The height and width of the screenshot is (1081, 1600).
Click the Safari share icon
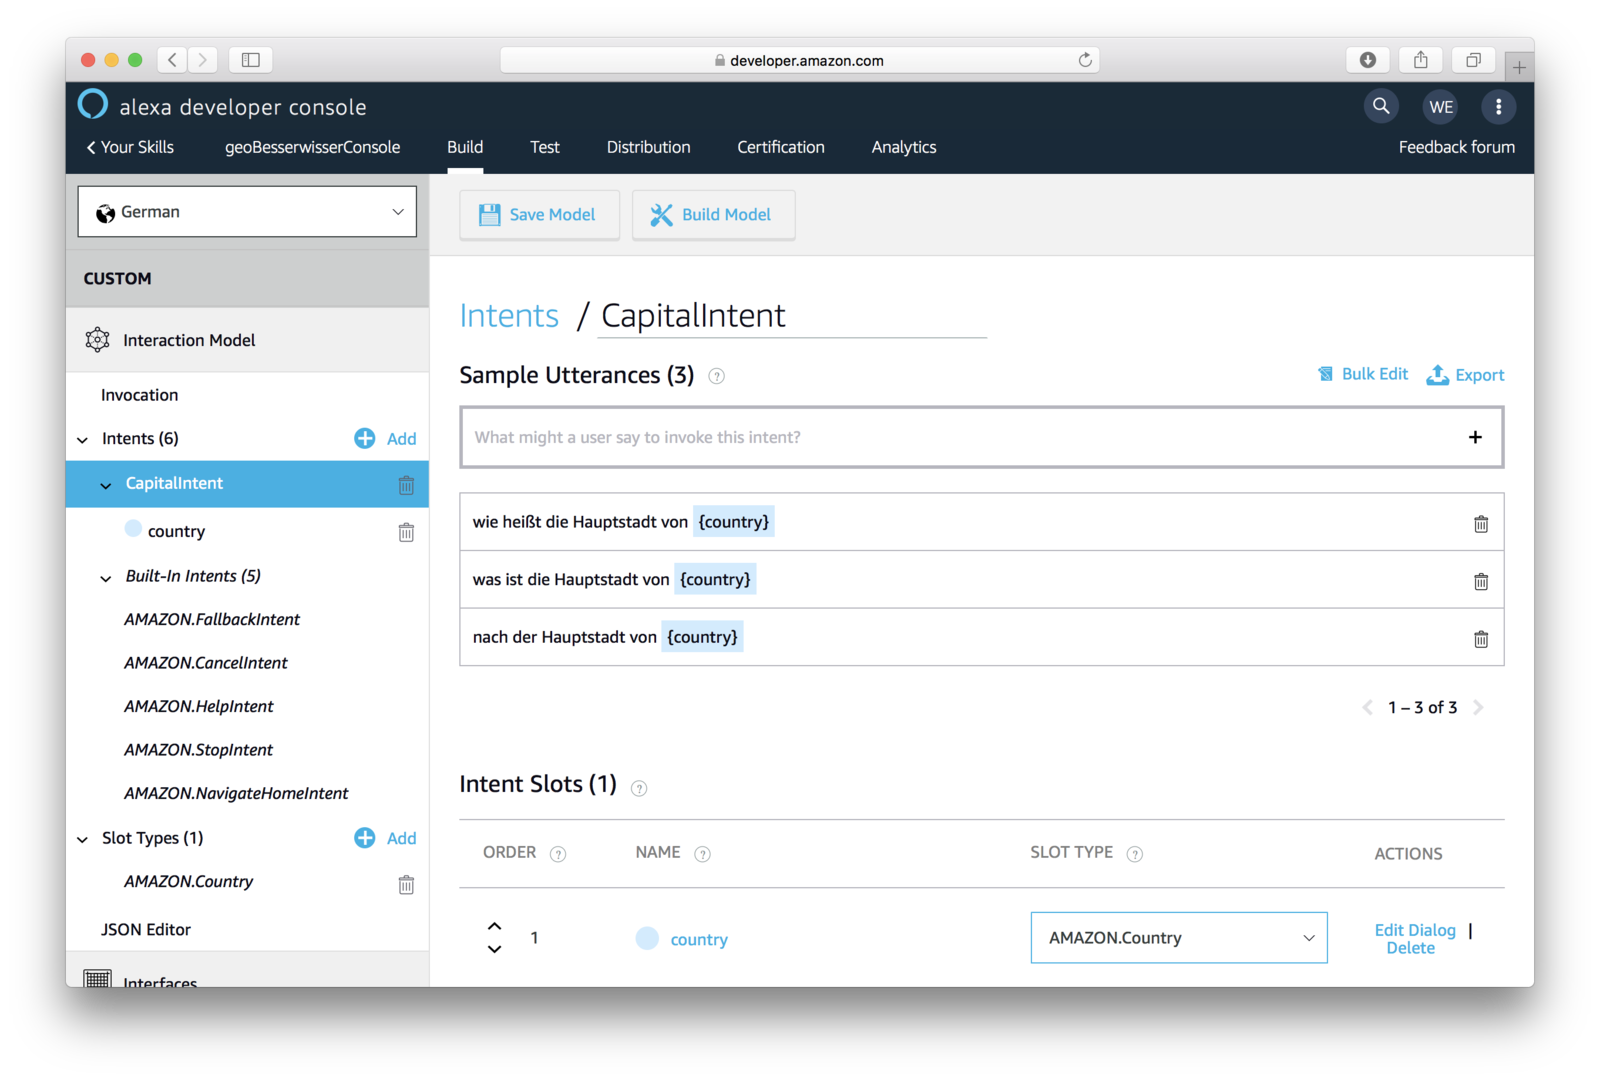(x=1420, y=60)
